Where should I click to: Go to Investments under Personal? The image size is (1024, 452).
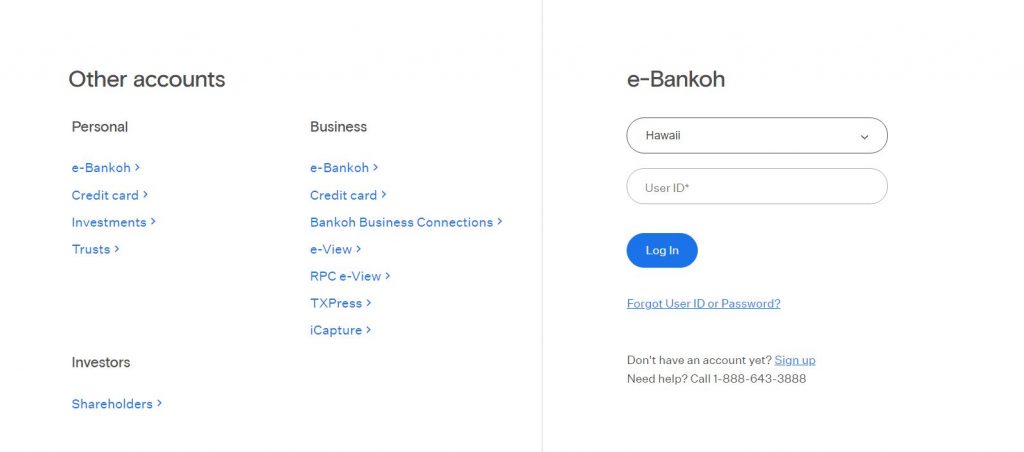114,222
